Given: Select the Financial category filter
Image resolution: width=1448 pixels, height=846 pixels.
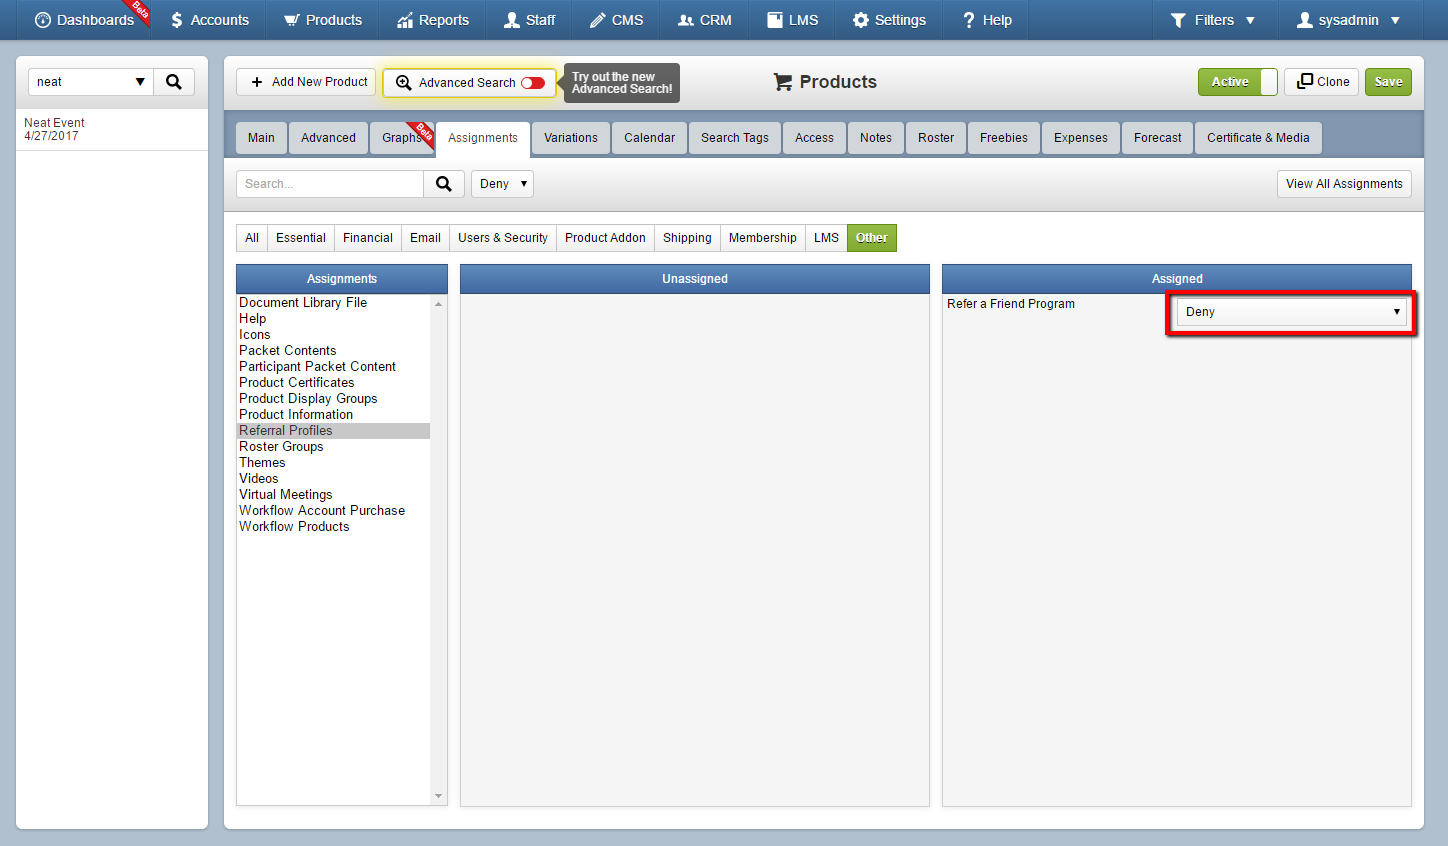Looking at the screenshot, I should [x=368, y=238].
